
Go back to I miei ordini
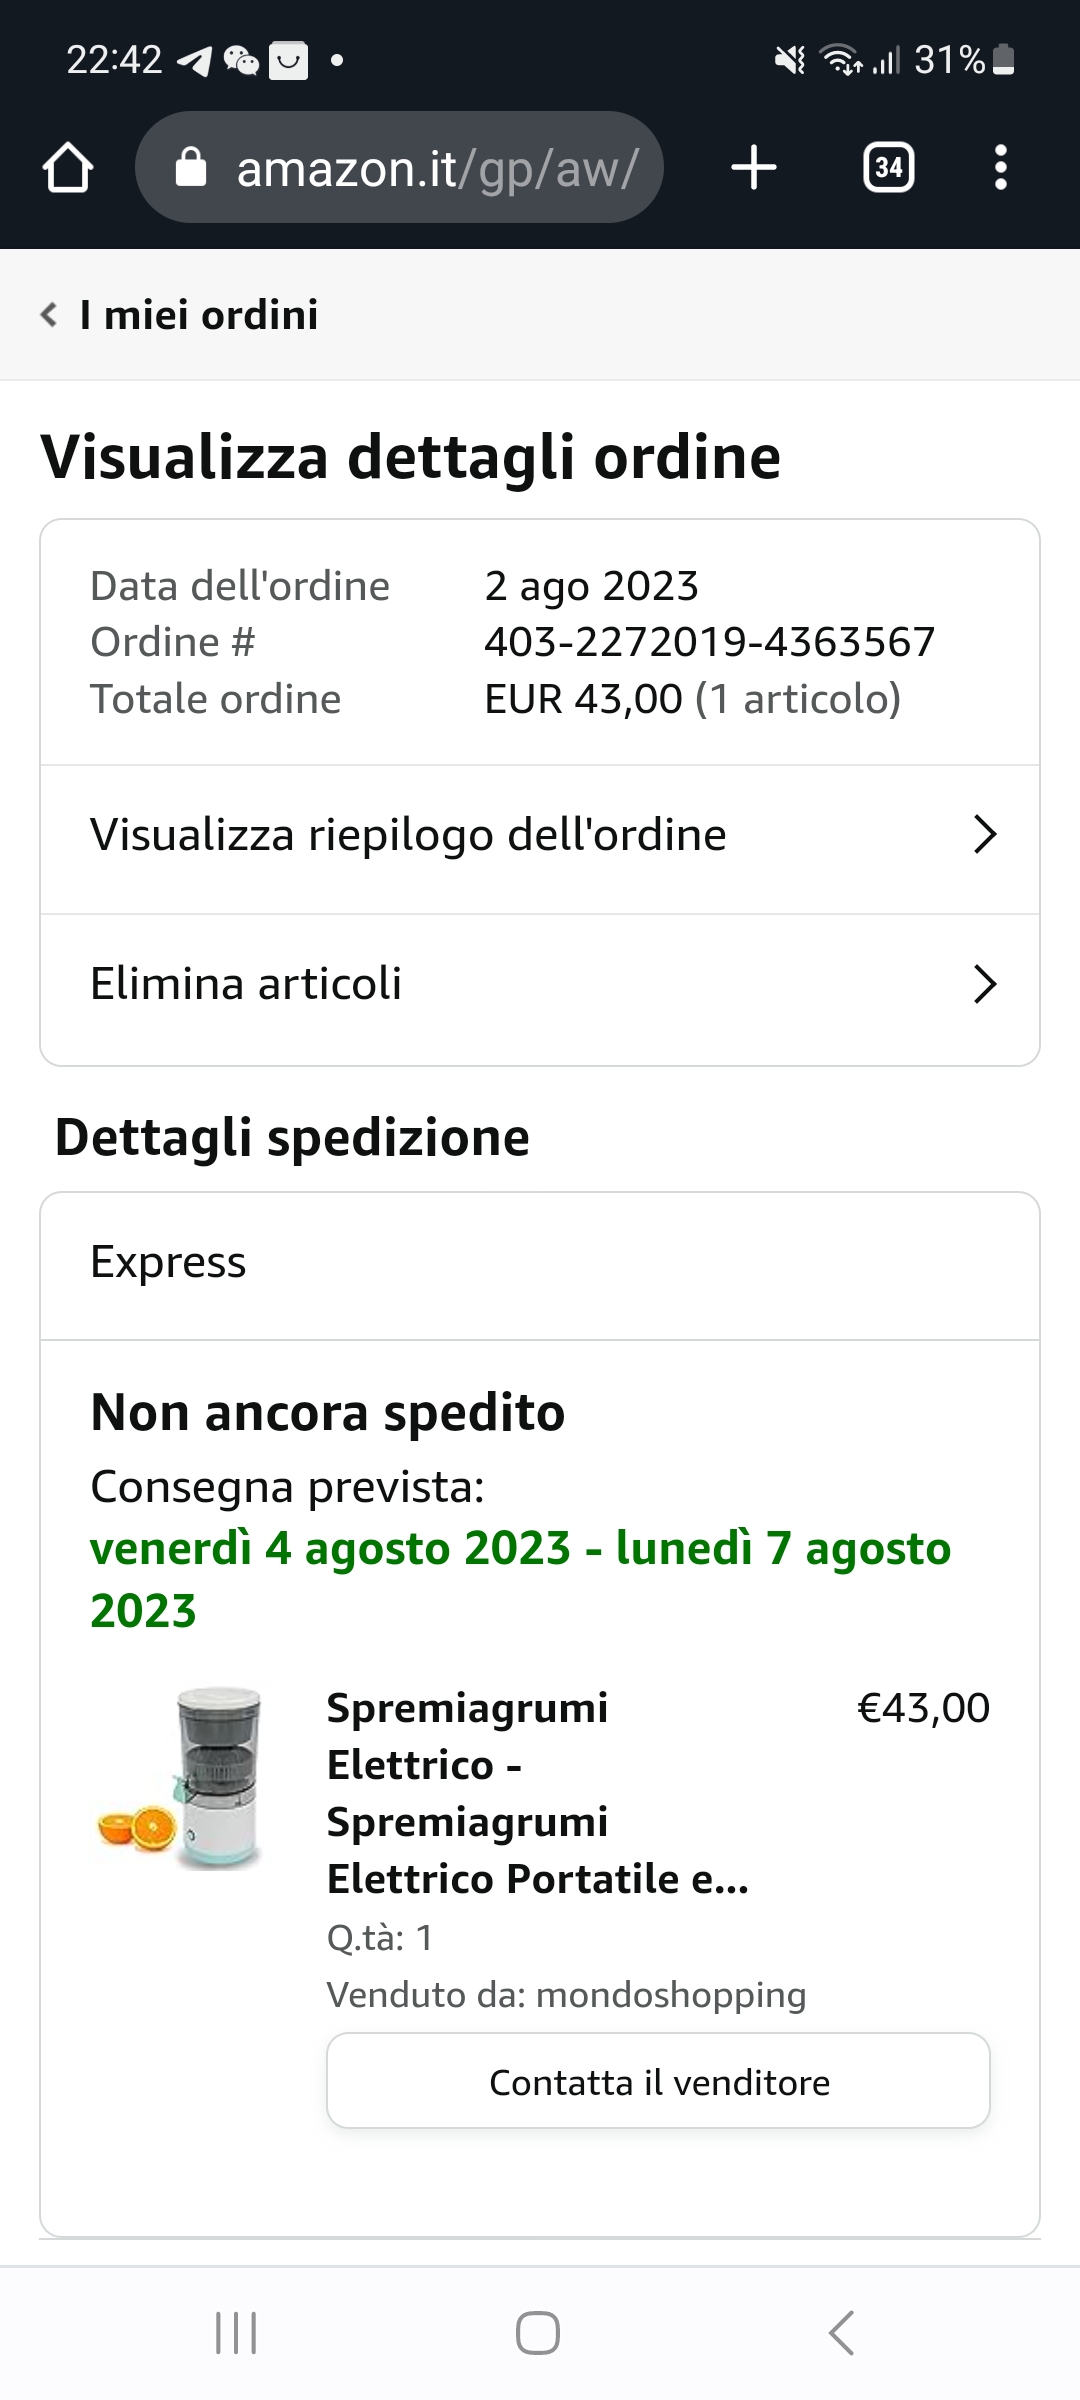tap(199, 315)
